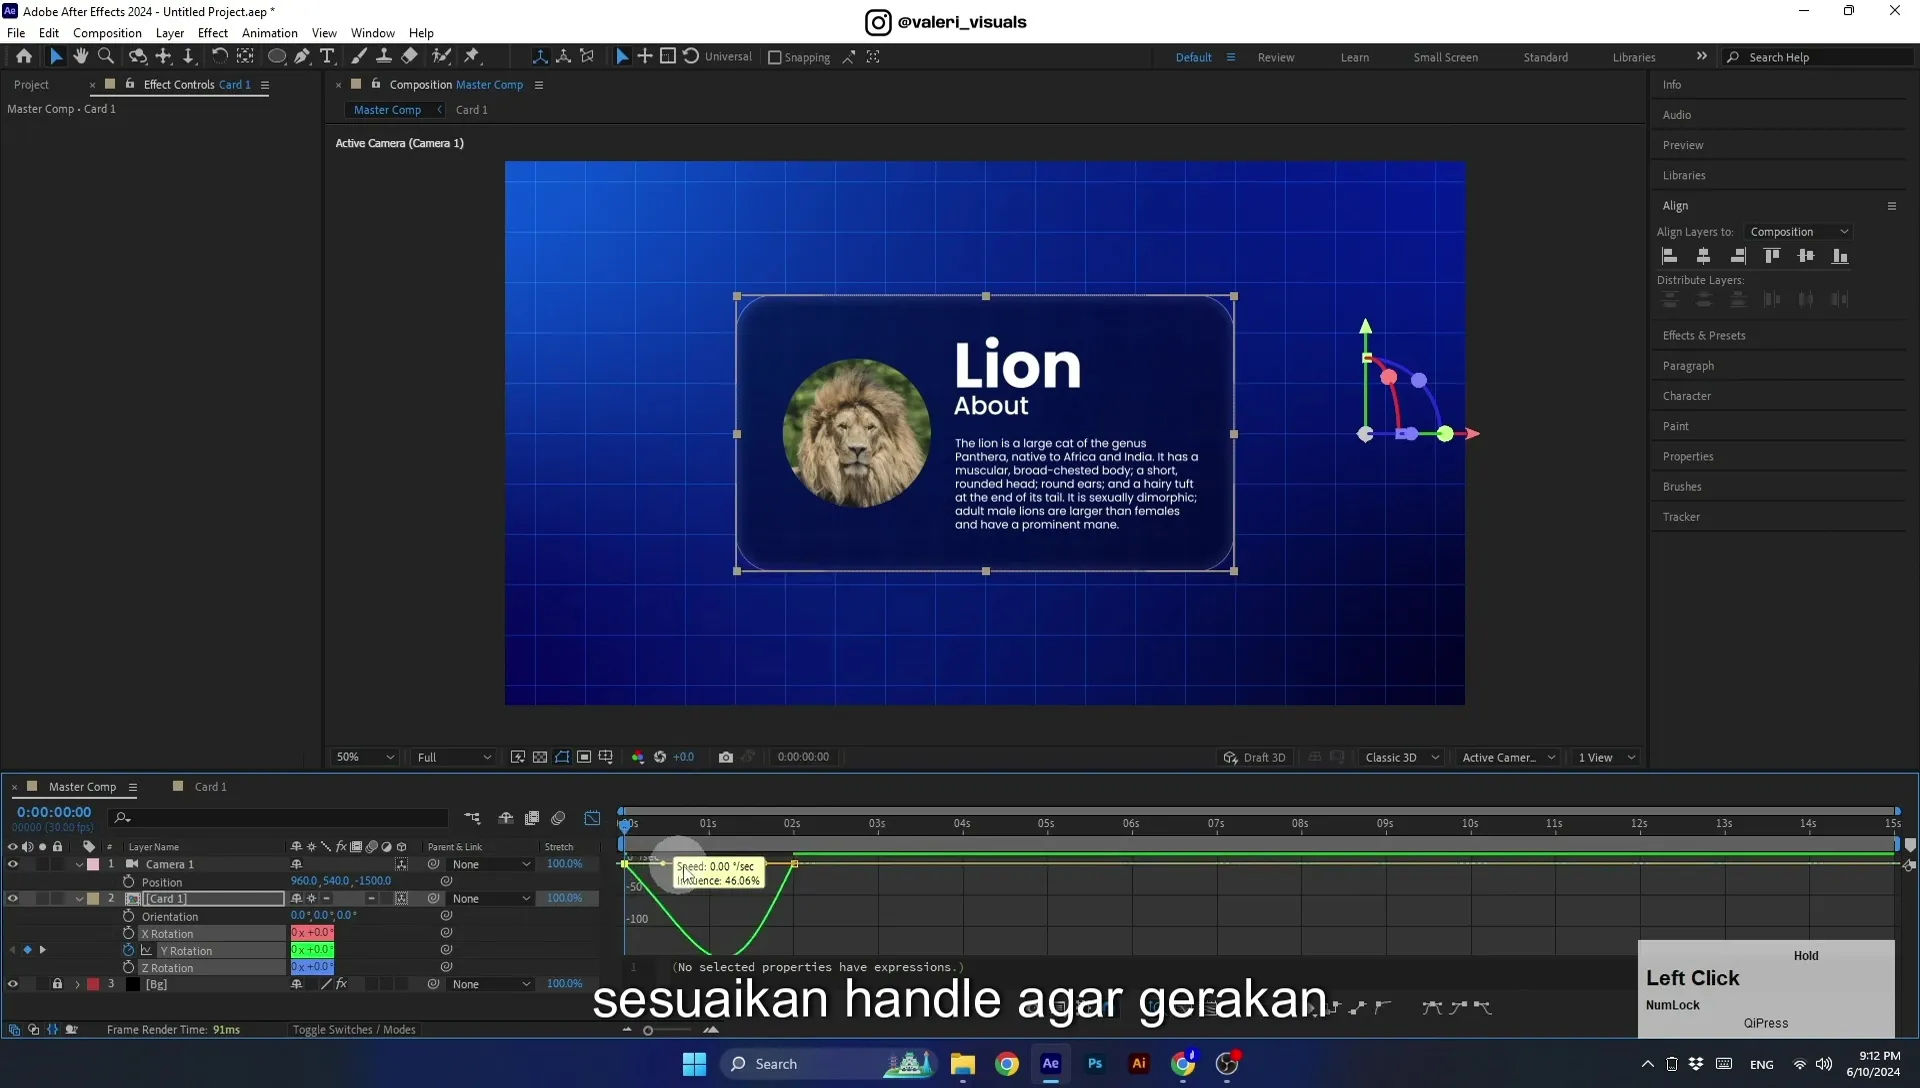Select the Eraser tool

[409, 57]
